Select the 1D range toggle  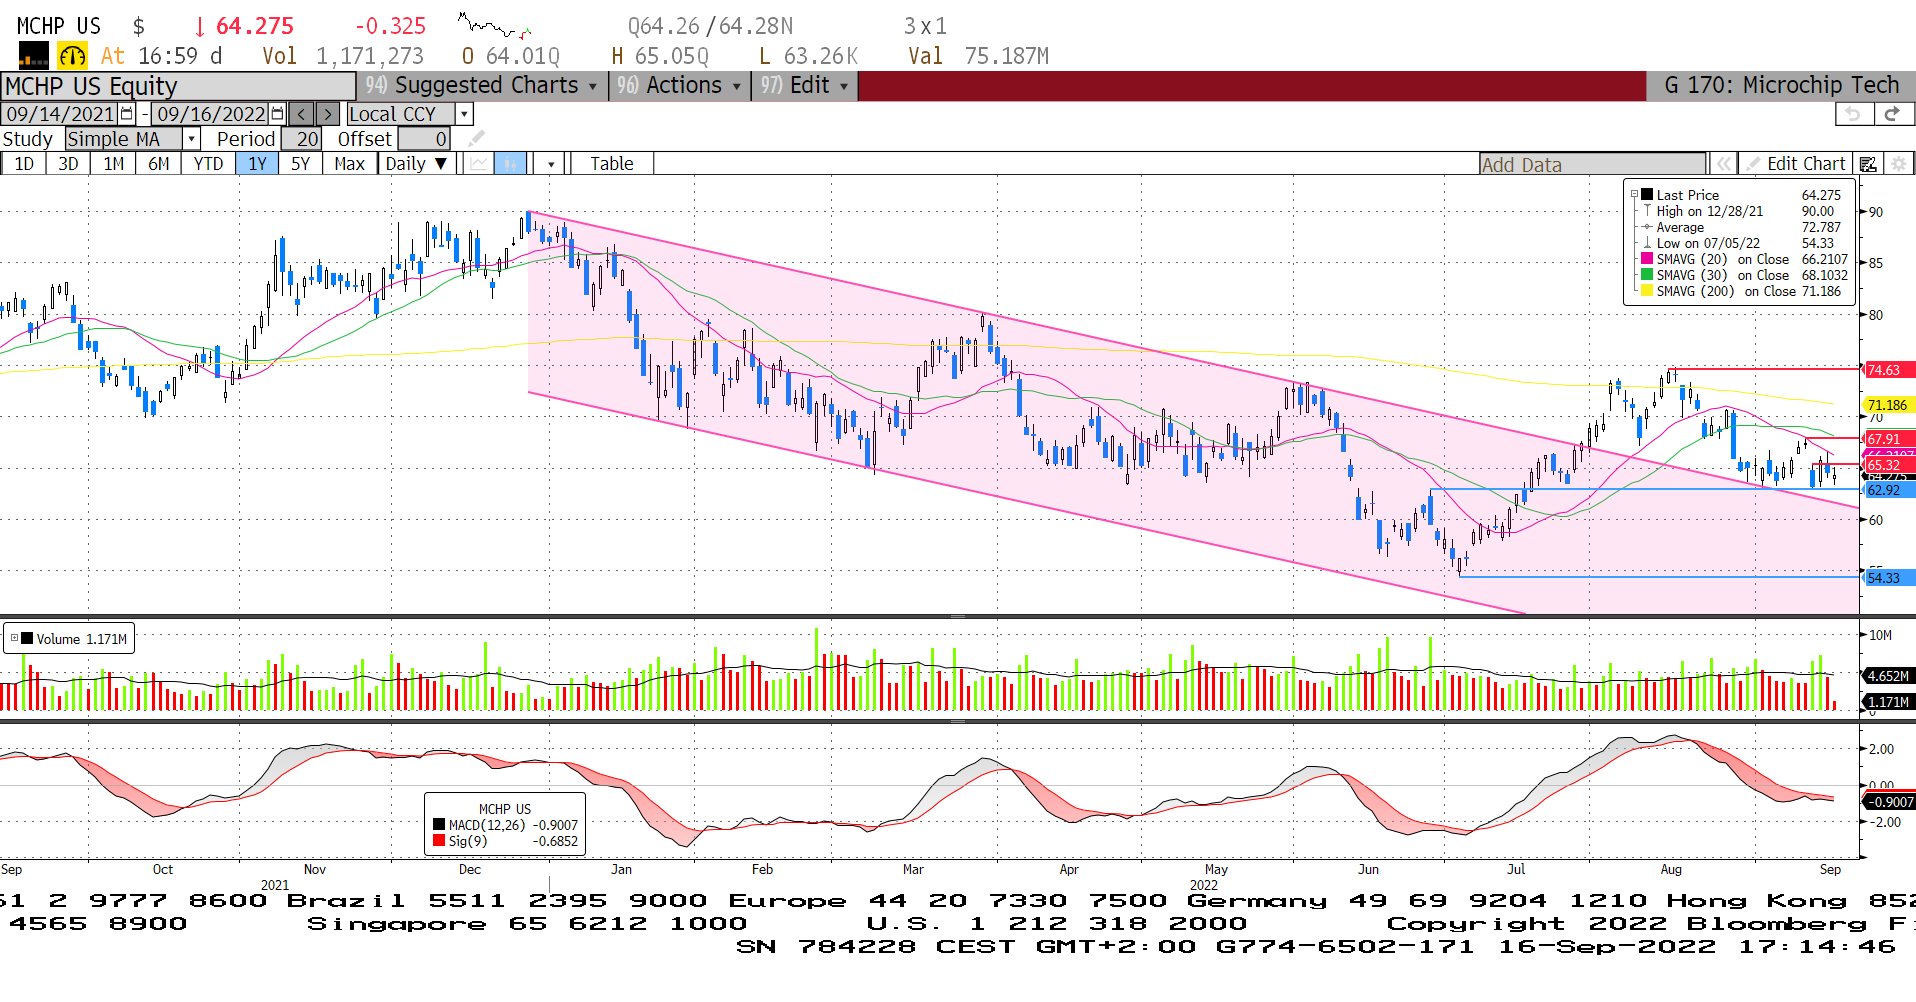[23, 164]
